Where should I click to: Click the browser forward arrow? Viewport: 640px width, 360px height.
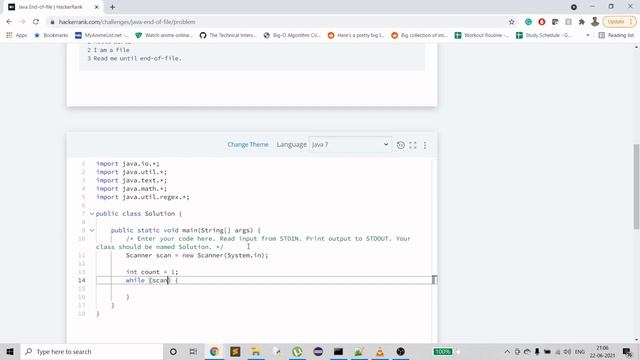(22, 22)
